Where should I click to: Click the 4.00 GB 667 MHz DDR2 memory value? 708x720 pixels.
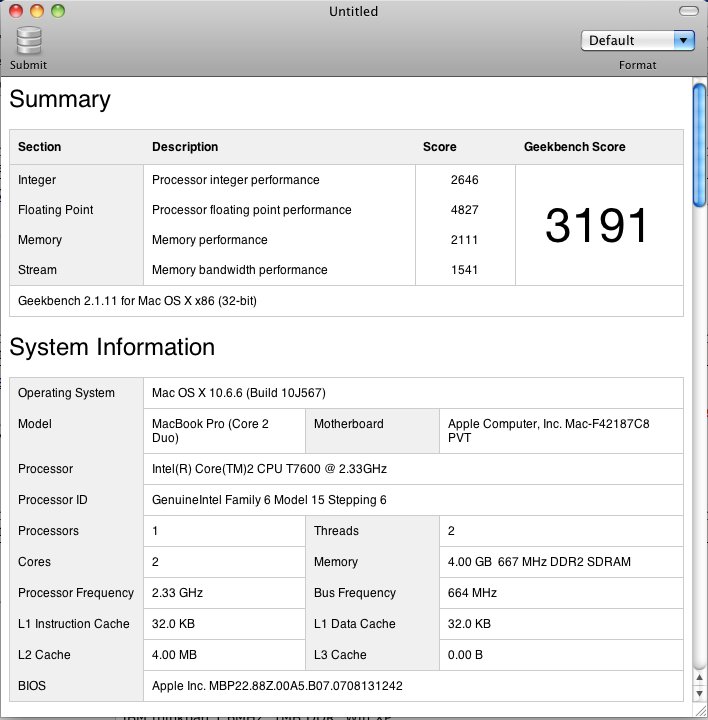(x=539, y=562)
